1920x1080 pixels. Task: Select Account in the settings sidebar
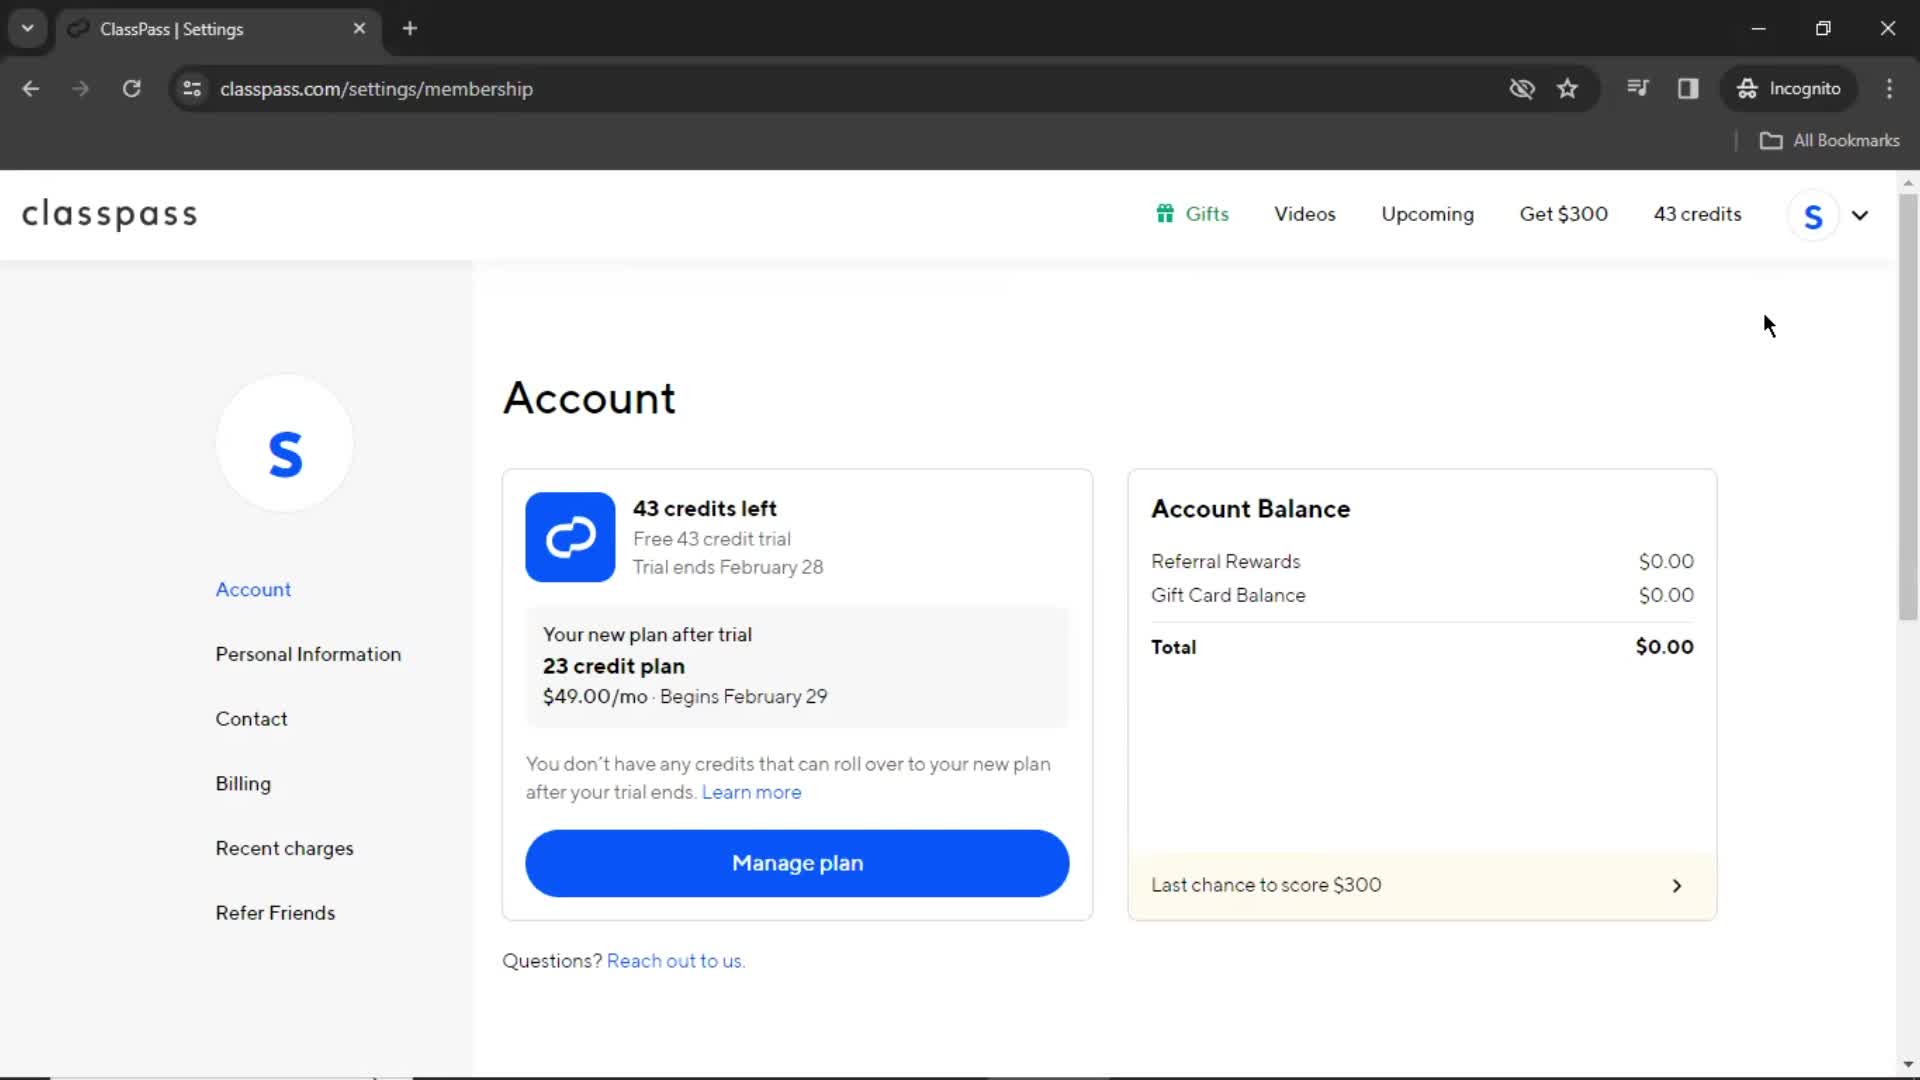[x=253, y=590]
